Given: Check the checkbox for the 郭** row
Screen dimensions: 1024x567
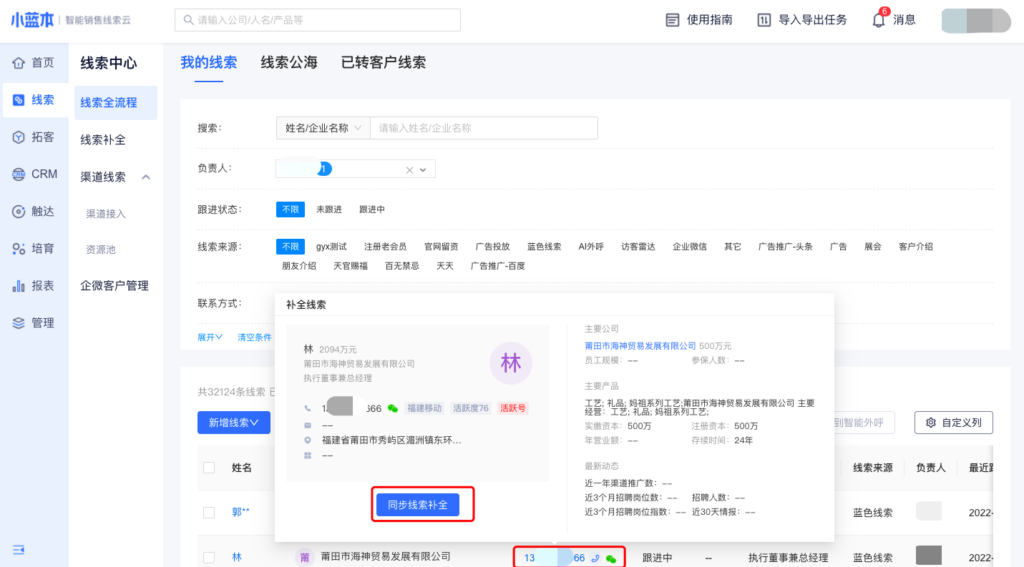Looking at the screenshot, I should click(209, 512).
